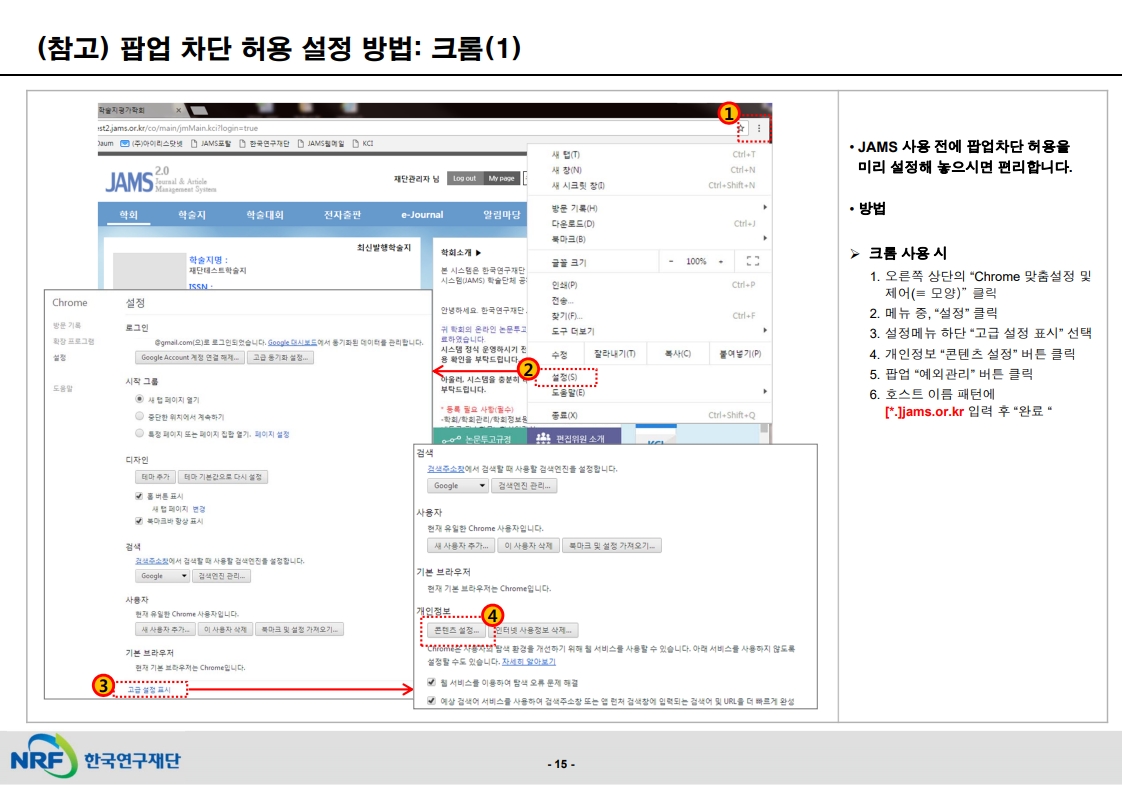Open 확장 프로그램 in Chrome settings sidebar
Viewport: 1122px width, 793px height.
[73, 341]
